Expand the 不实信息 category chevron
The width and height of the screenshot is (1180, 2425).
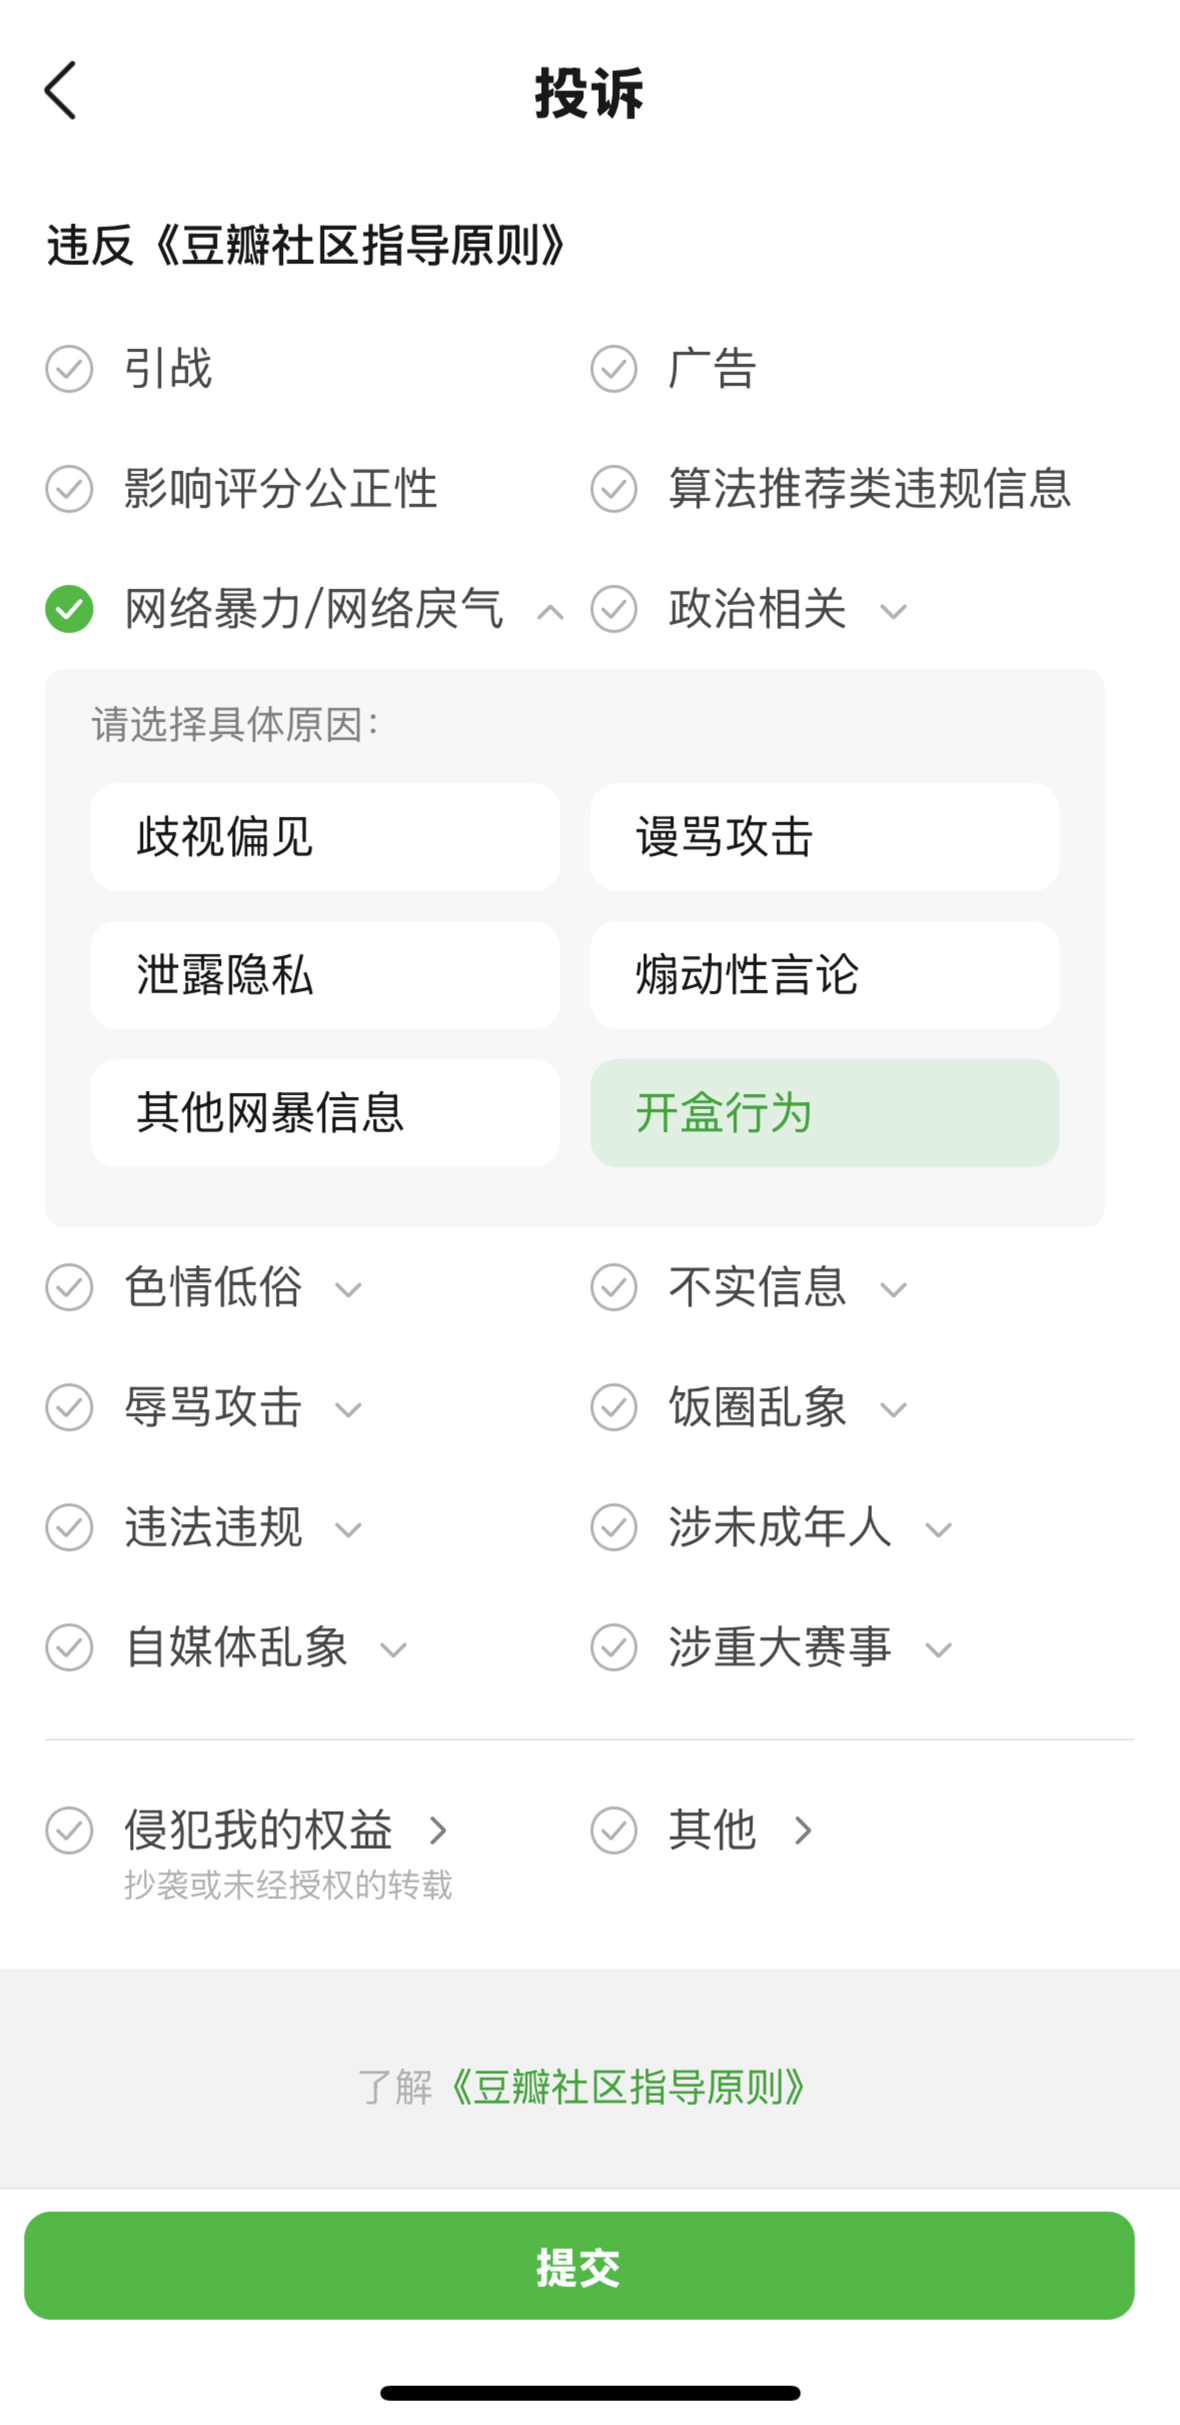(x=893, y=1289)
